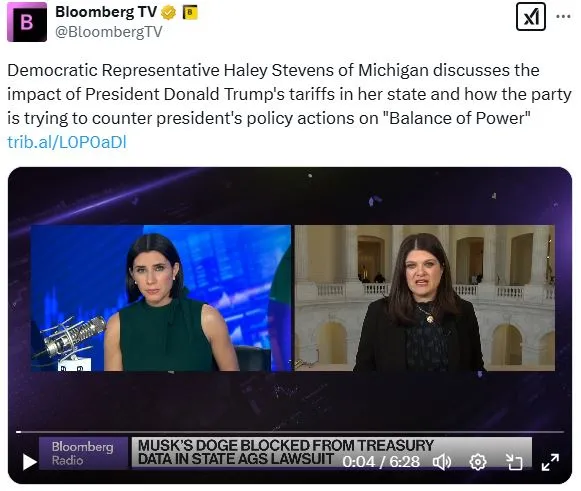
Task: Click the Haley Stevens video frame
Action: click(425, 298)
